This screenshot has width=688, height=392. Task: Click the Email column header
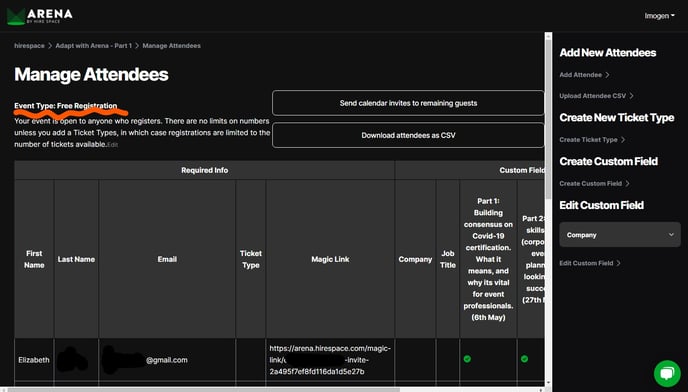167,259
